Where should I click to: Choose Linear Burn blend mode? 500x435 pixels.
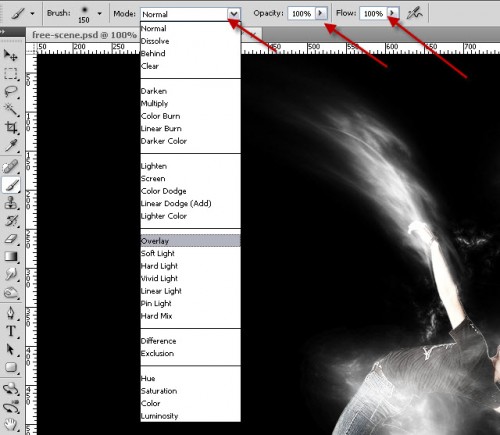pos(190,129)
